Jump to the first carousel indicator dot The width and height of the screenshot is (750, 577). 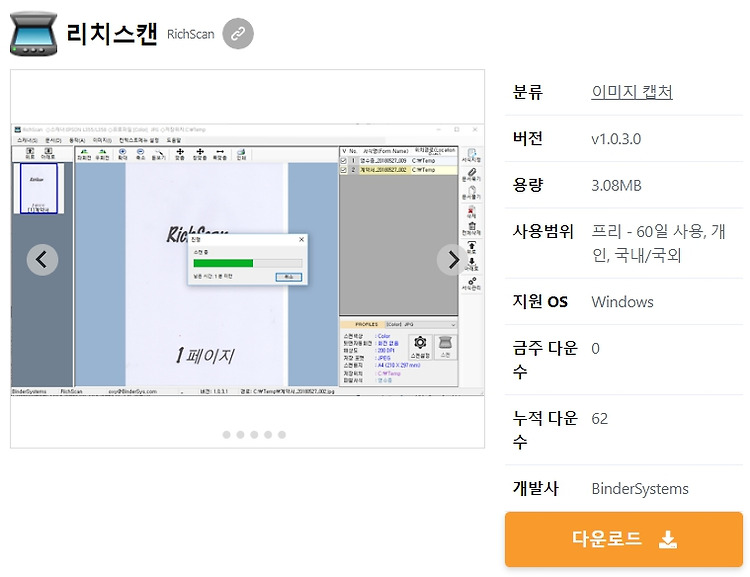click(227, 434)
